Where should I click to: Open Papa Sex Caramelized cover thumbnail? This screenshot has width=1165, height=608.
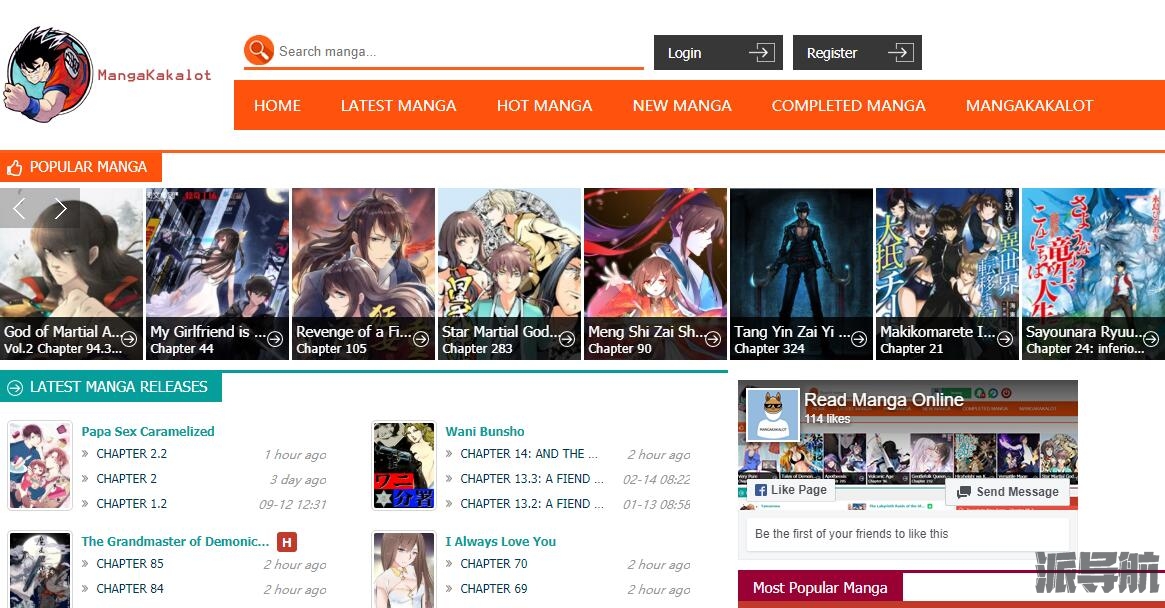pyautogui.click(x=40, y=466)
